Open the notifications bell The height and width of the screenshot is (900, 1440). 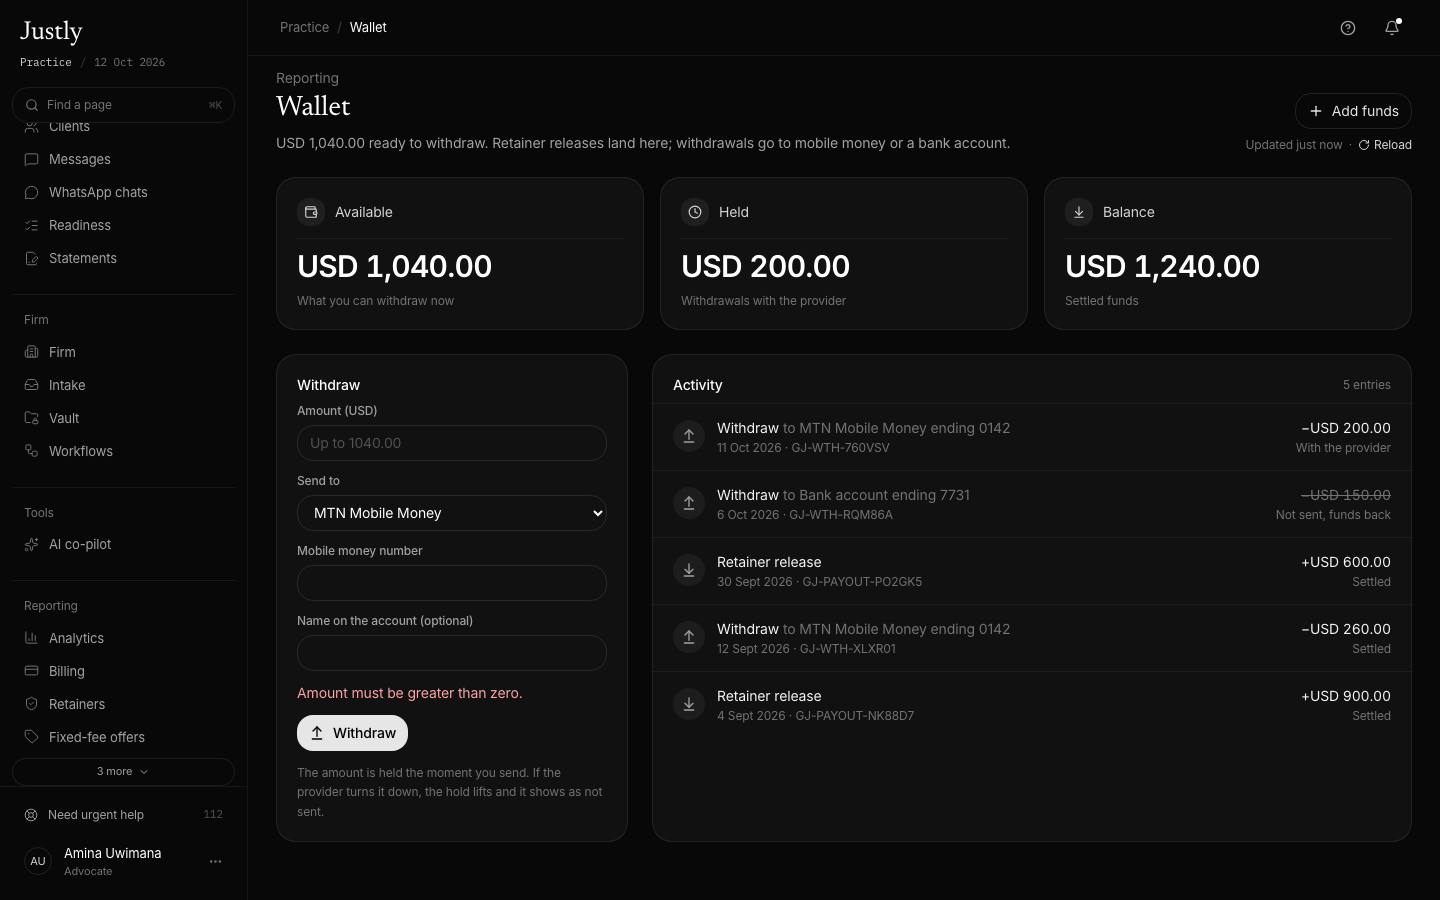(x=1392, y=28)
